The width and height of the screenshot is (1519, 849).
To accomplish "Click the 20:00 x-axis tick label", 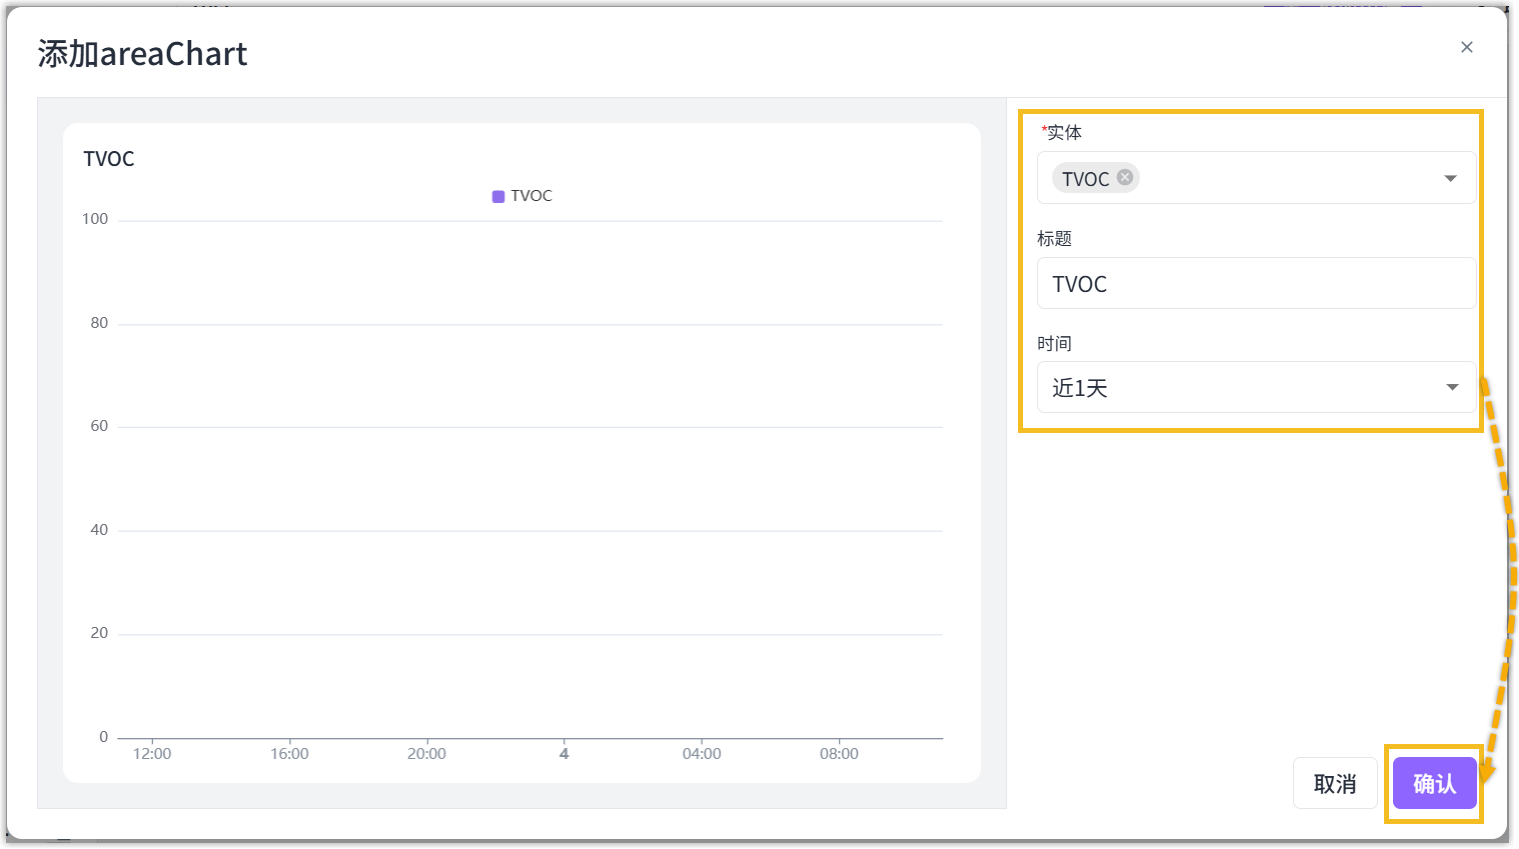I will 426,754.
